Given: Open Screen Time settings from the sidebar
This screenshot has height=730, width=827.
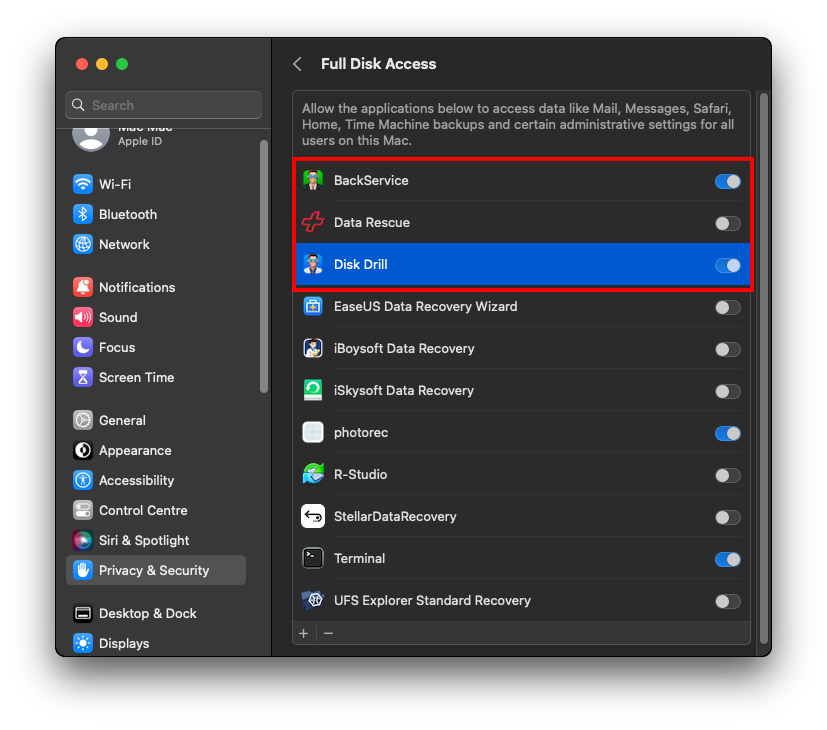Looking at the screenshot, I should click(134, 377).
